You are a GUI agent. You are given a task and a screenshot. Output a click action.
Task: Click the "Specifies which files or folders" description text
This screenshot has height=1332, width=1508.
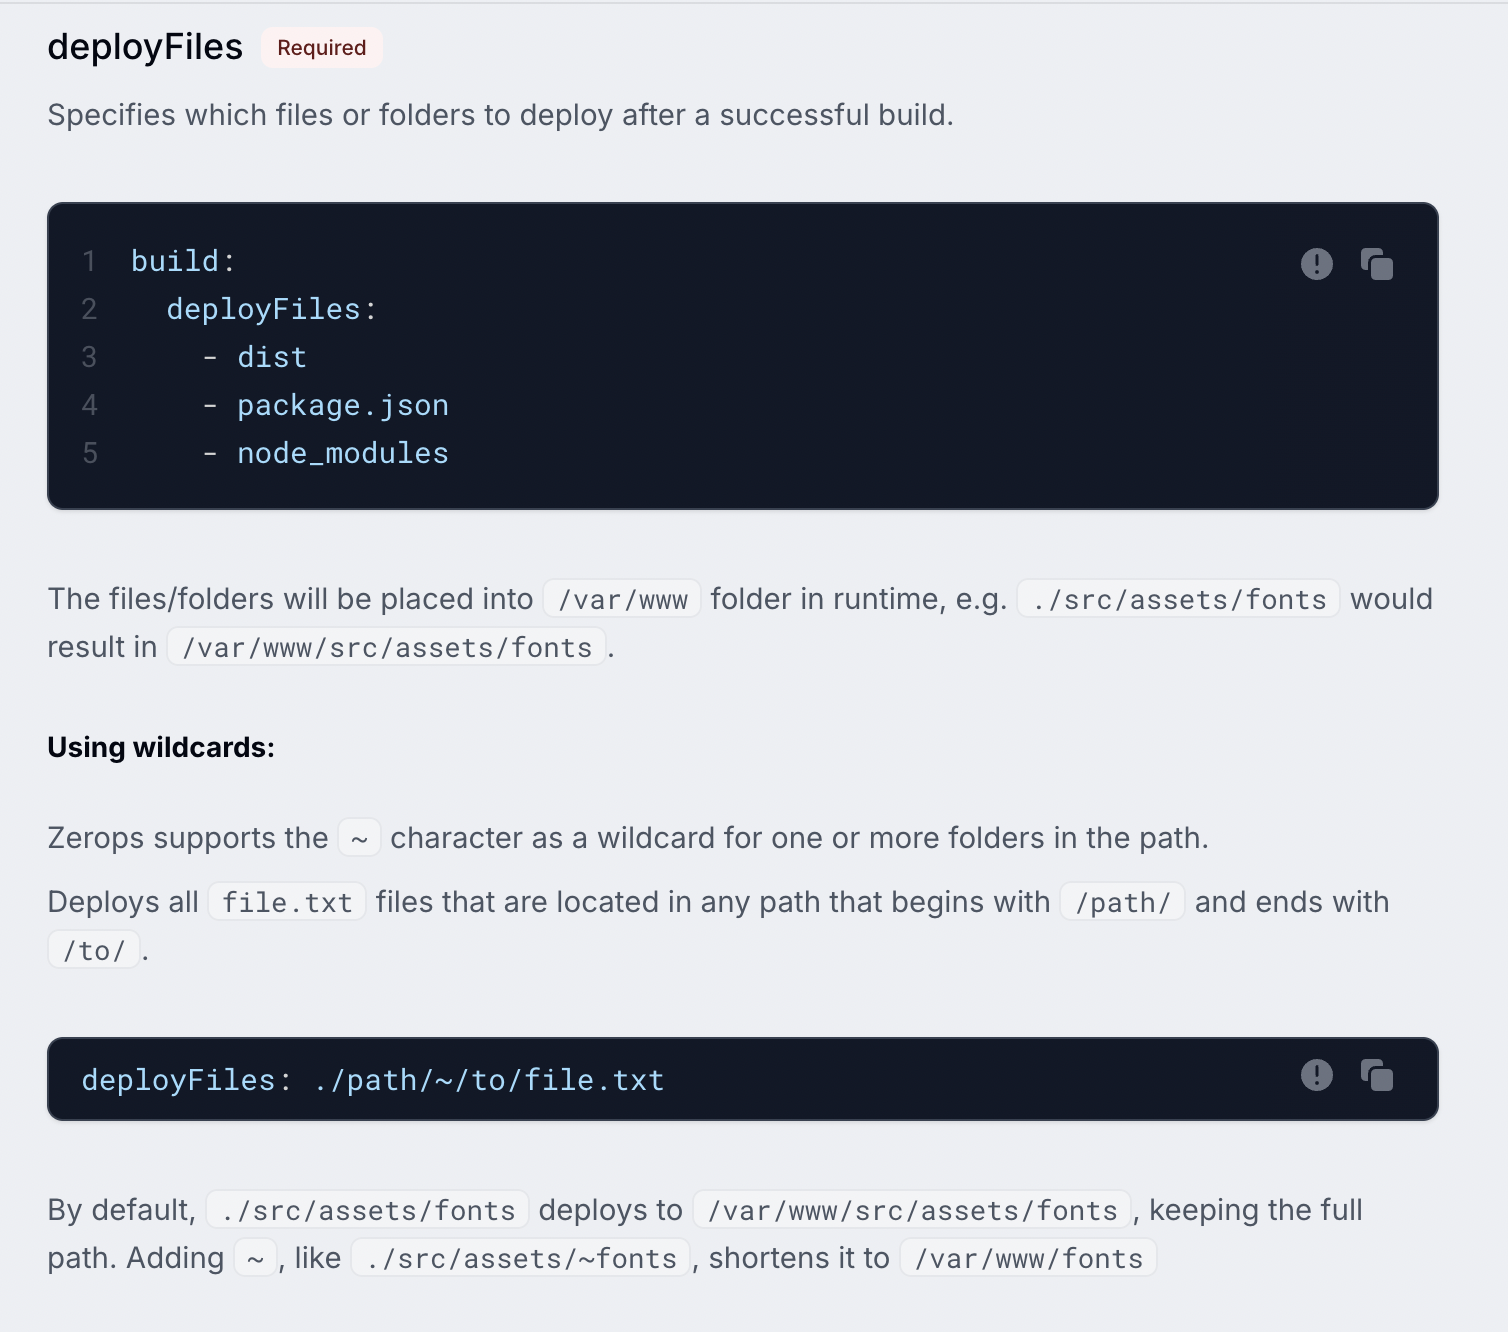pyautogui.click(x=500, y=115)
